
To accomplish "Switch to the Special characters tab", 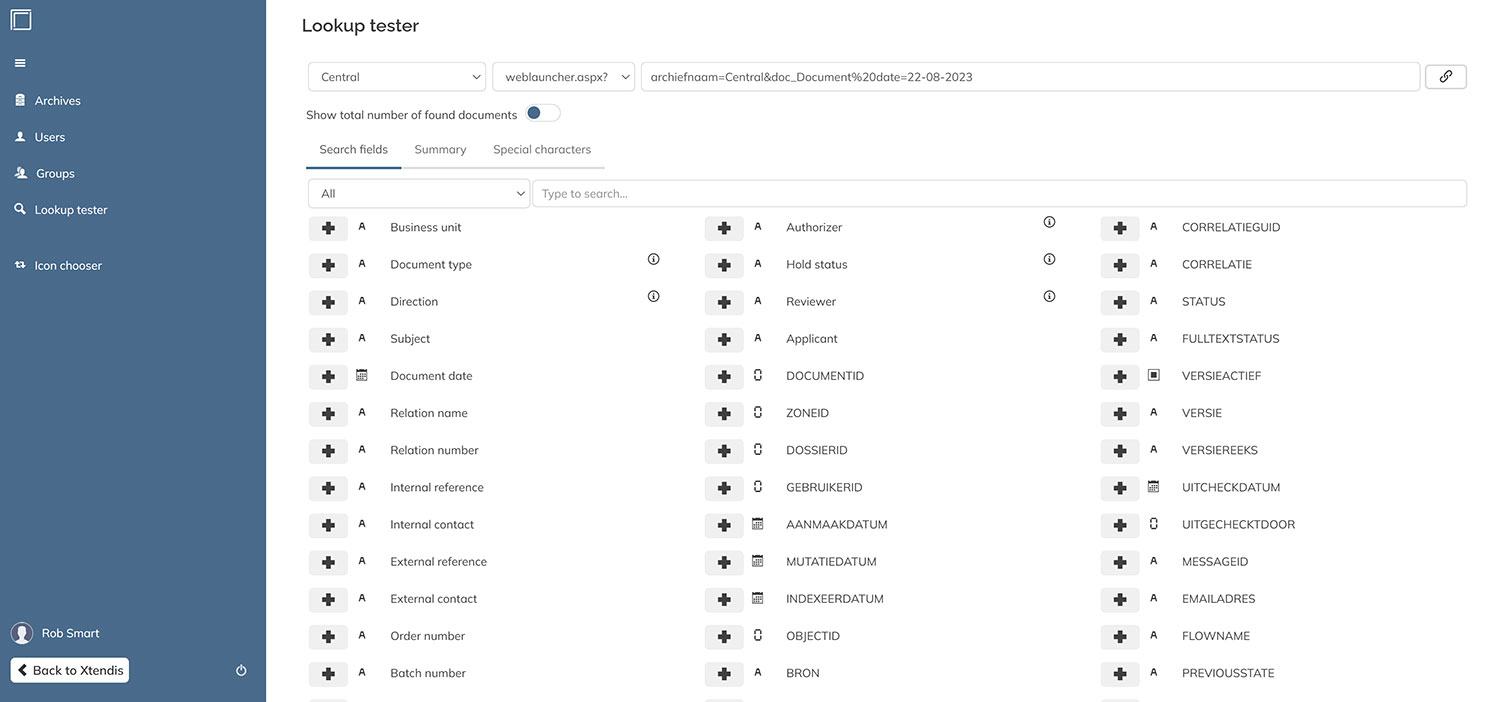I will (542, 150).
